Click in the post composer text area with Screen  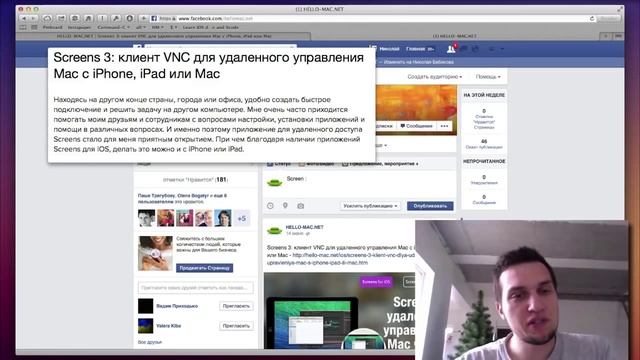pos(359,184)
